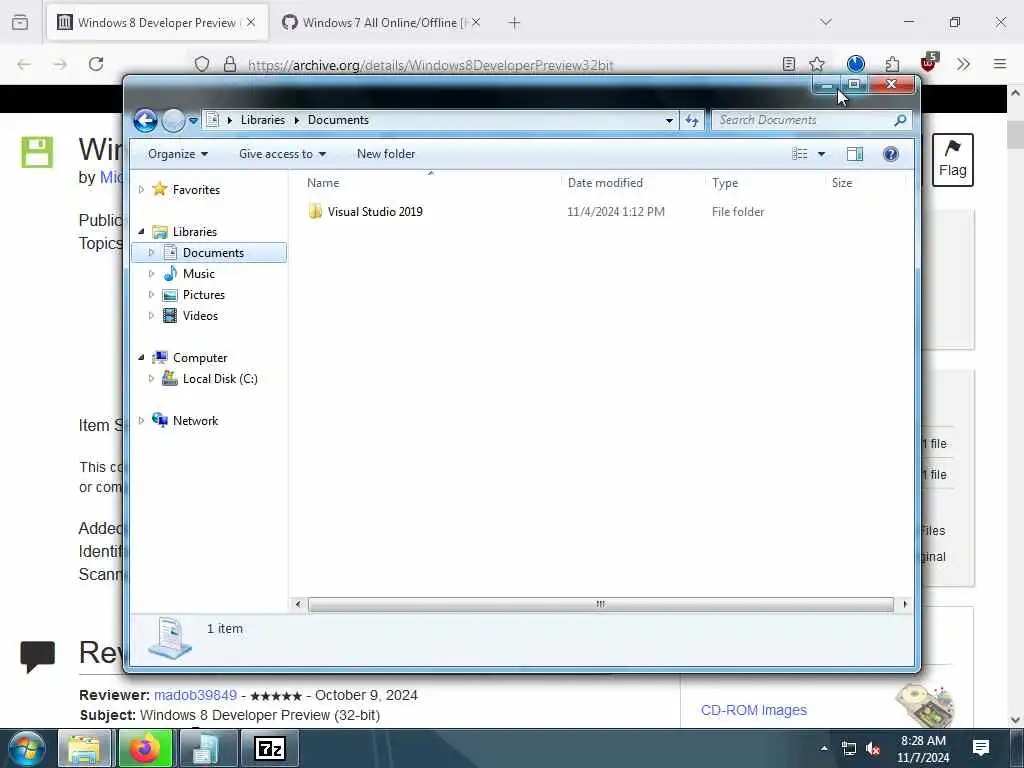Sort by Date modified column header

(x=605, y=183)
